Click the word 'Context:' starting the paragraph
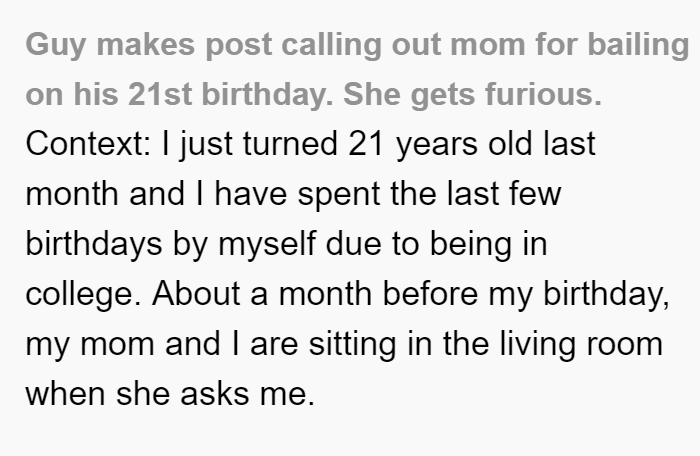700x456 pixels. coord(88,144)
